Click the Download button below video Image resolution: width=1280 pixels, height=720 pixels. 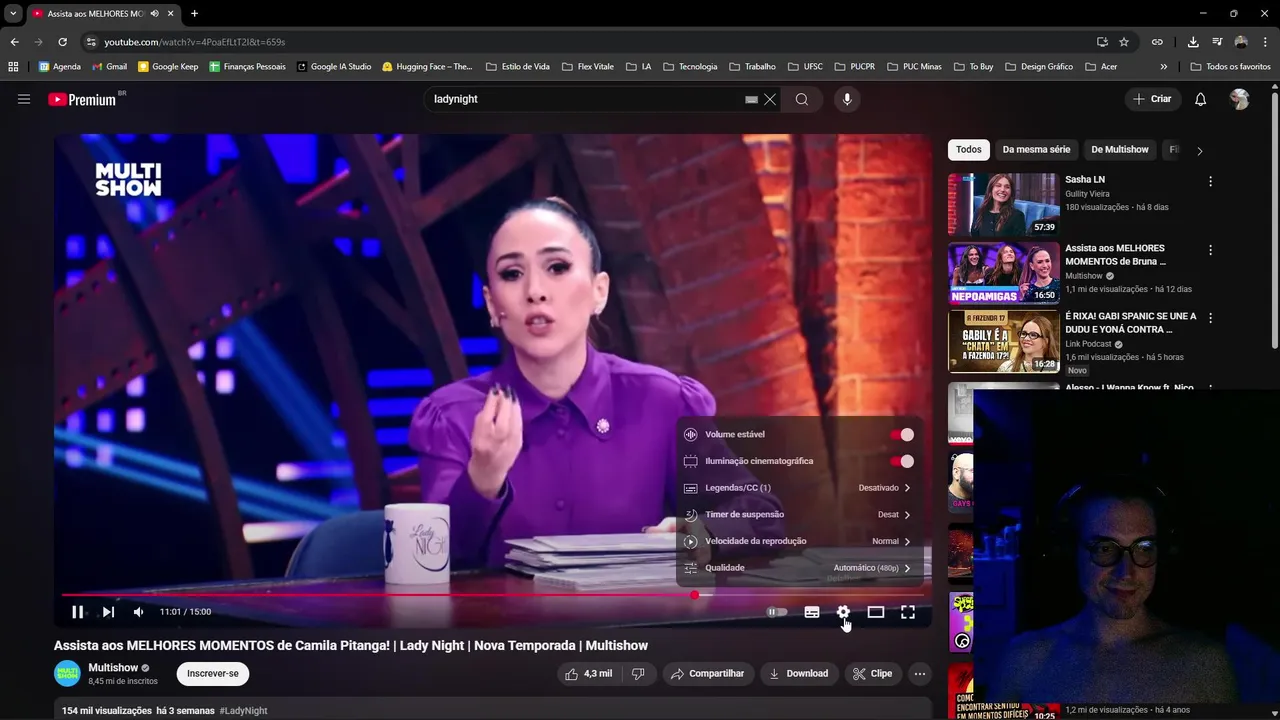pos(798,674)
